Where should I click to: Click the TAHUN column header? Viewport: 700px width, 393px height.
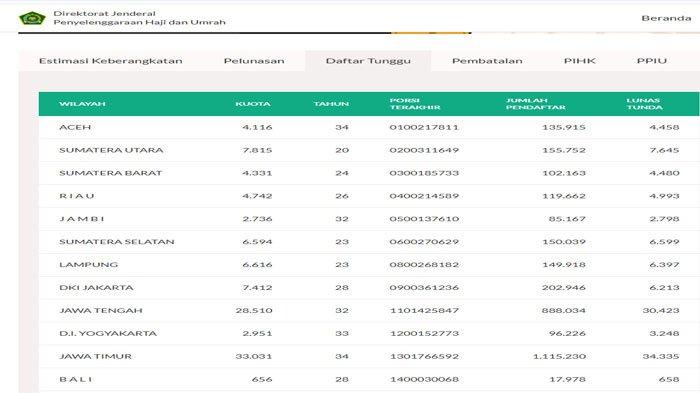tap(331, 104)
